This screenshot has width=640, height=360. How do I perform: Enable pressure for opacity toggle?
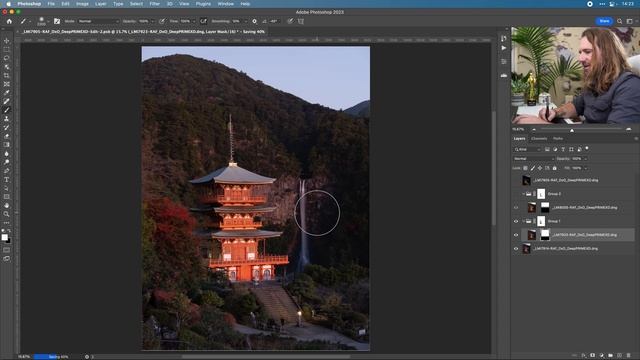162,21
